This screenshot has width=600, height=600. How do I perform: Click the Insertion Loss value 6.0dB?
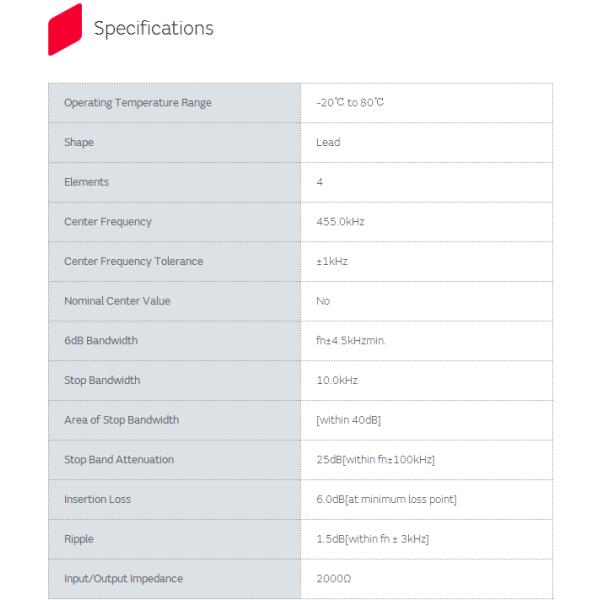coord(386,499)
